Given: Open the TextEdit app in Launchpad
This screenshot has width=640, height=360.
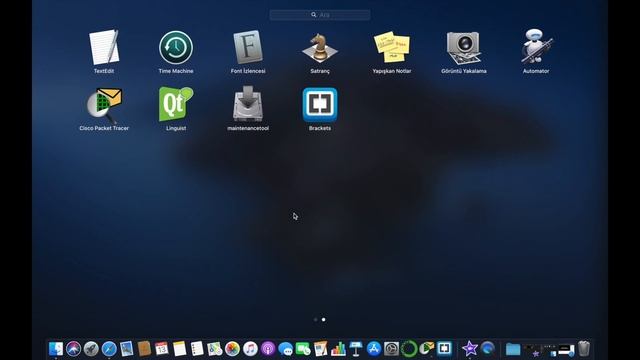Looking at the screenshot, I should tap(104, 47).
